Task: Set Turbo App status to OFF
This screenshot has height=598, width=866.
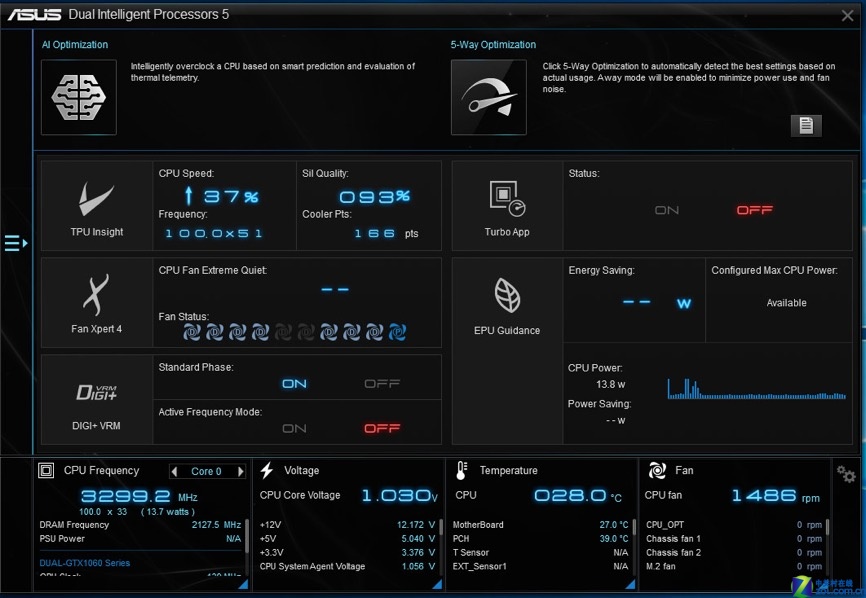Action: (x=754, y=210)
